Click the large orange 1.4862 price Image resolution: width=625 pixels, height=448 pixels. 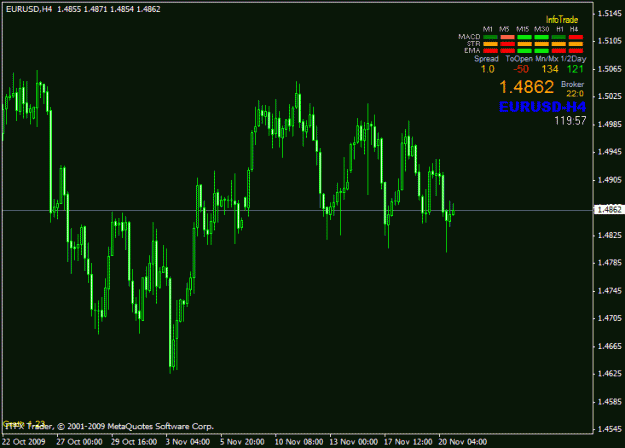526,87
